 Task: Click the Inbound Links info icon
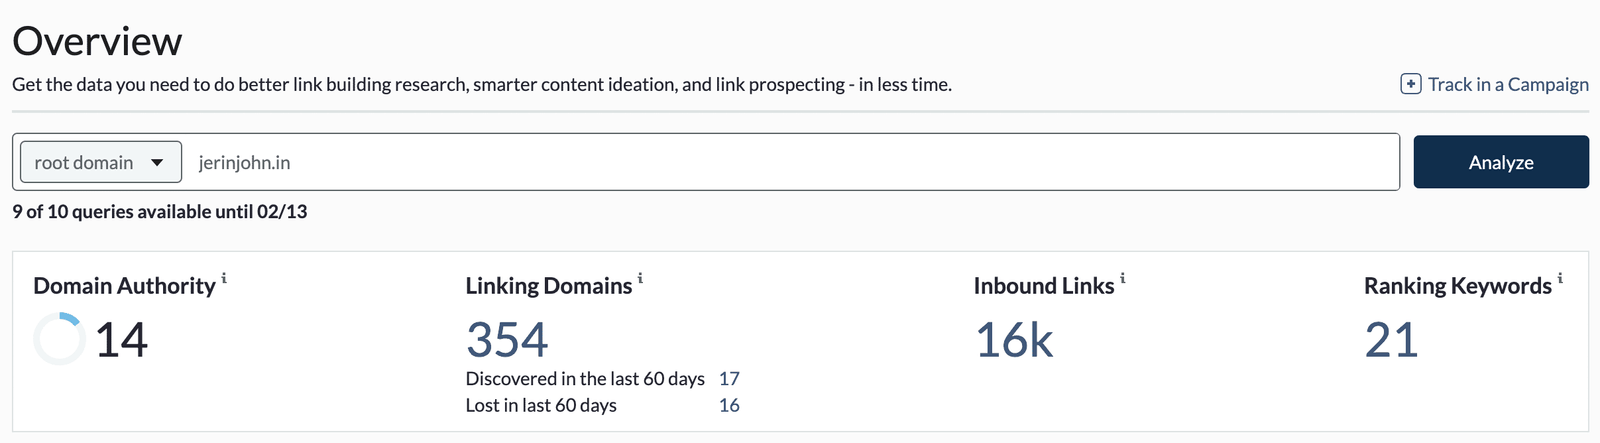coord(1122,278)
